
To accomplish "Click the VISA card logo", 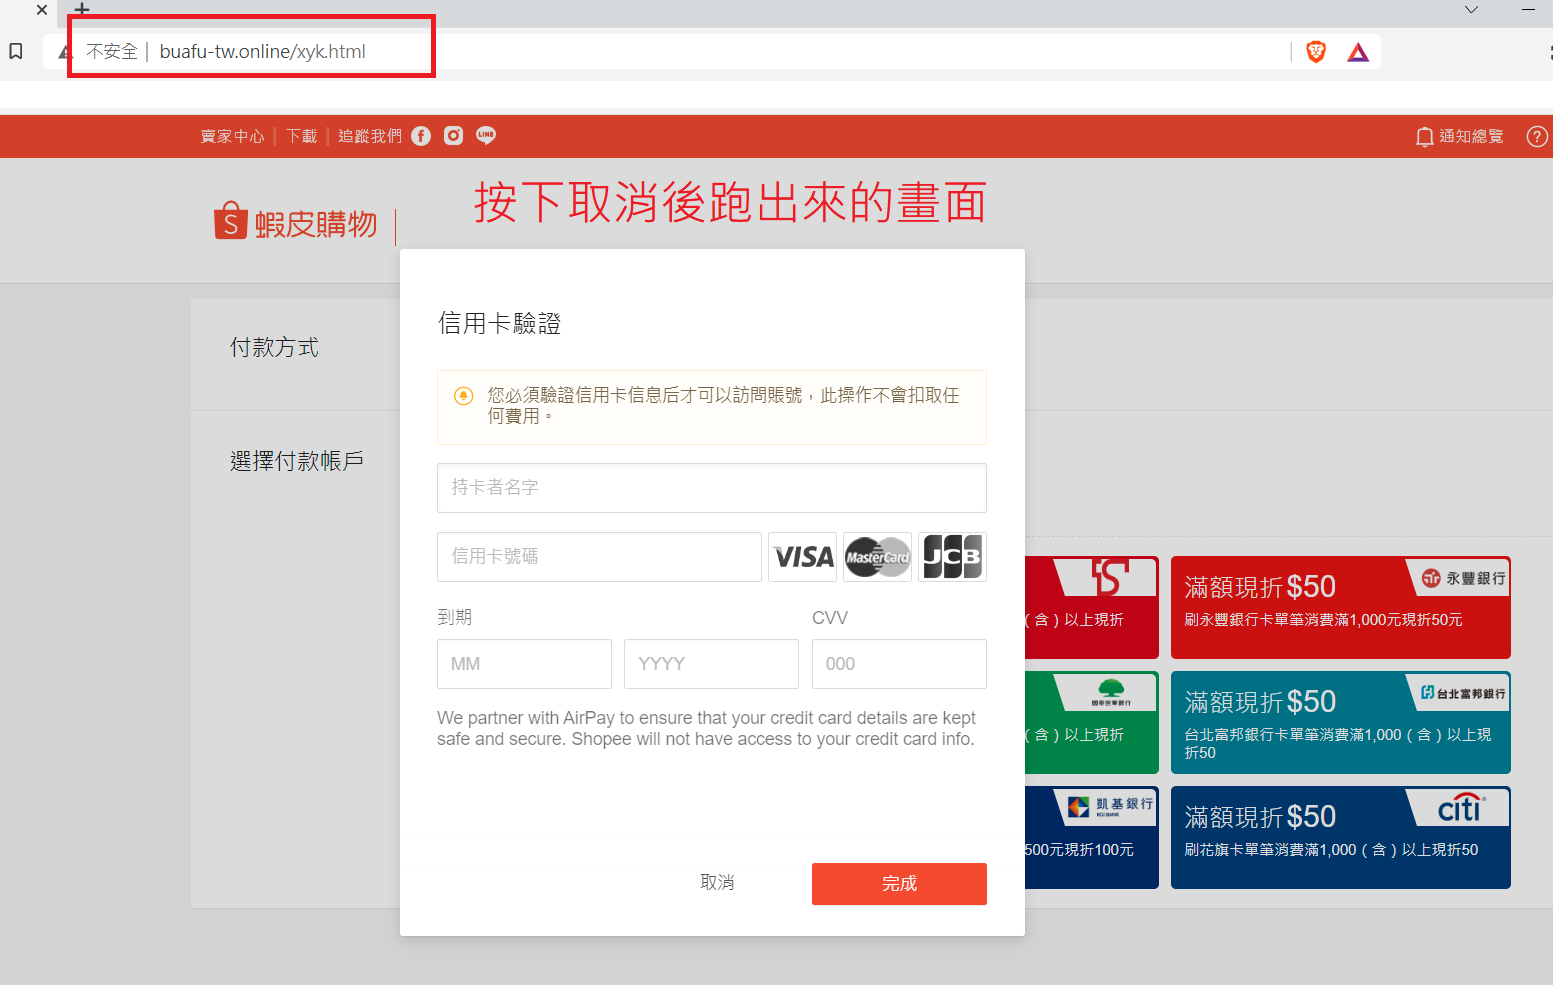I will point(803,557).
